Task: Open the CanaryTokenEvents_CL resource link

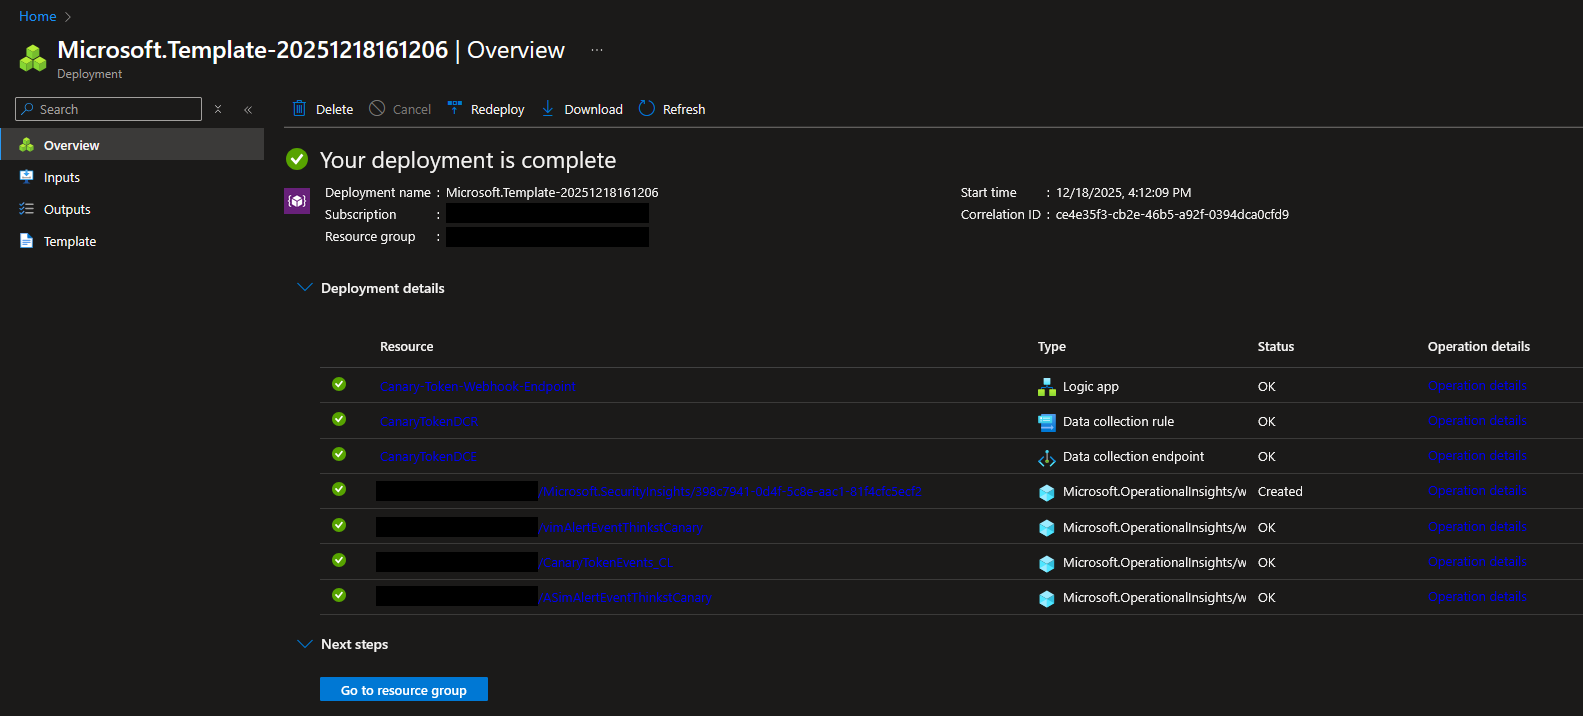Action: click(x=607, y=563)
